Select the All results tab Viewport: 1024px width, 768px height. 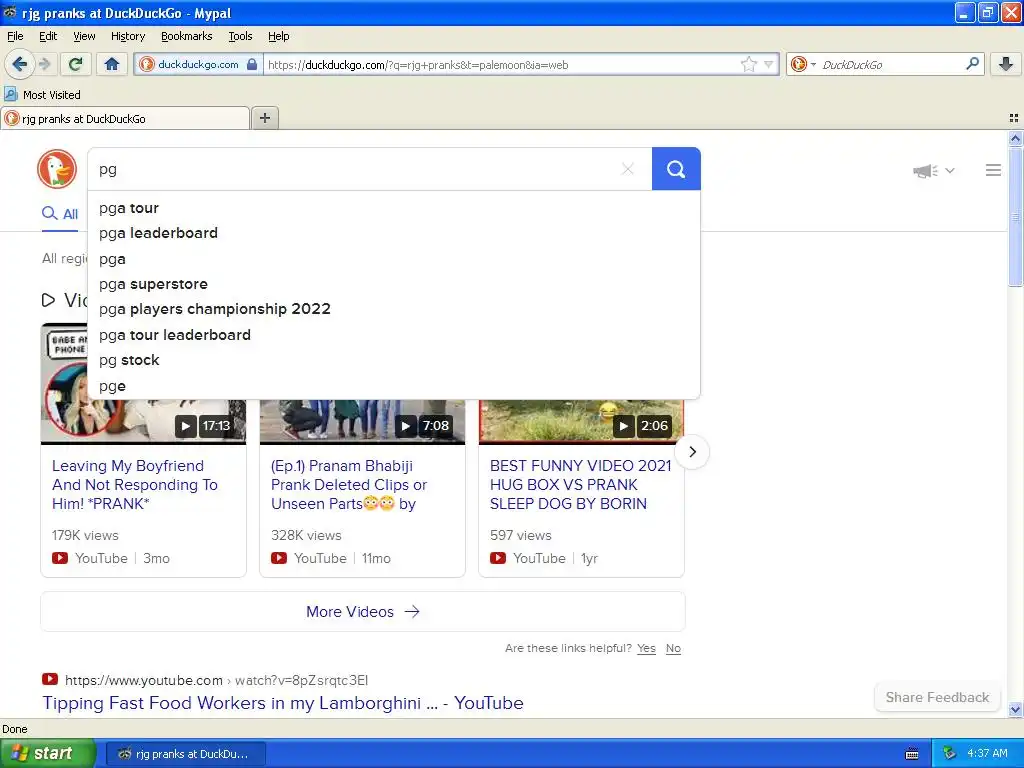click(59, 214)
